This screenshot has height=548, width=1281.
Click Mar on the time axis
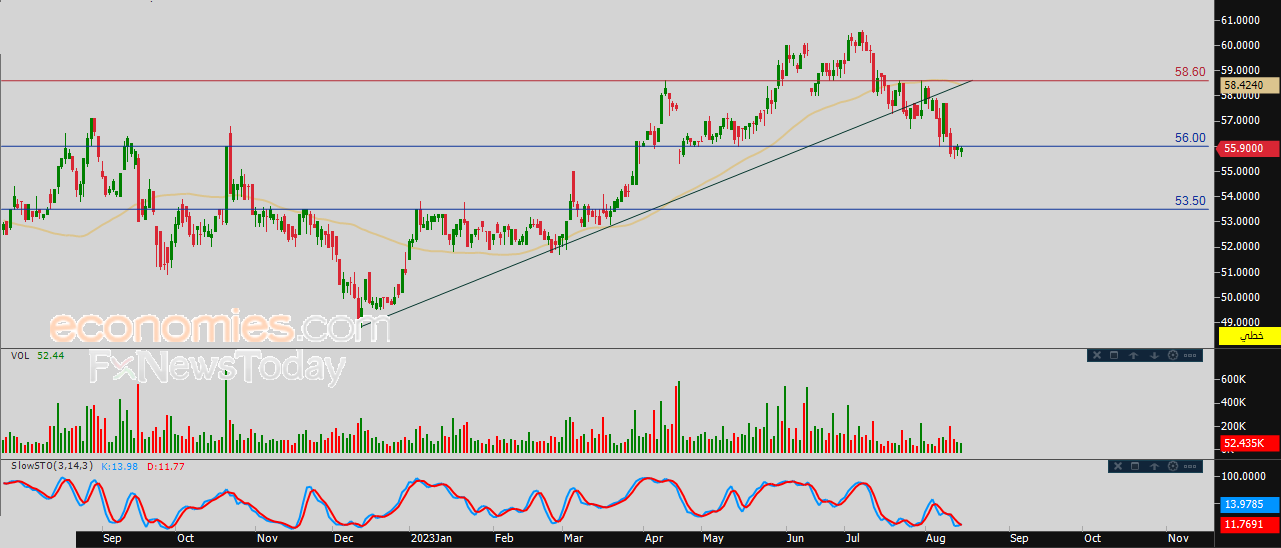575,538
